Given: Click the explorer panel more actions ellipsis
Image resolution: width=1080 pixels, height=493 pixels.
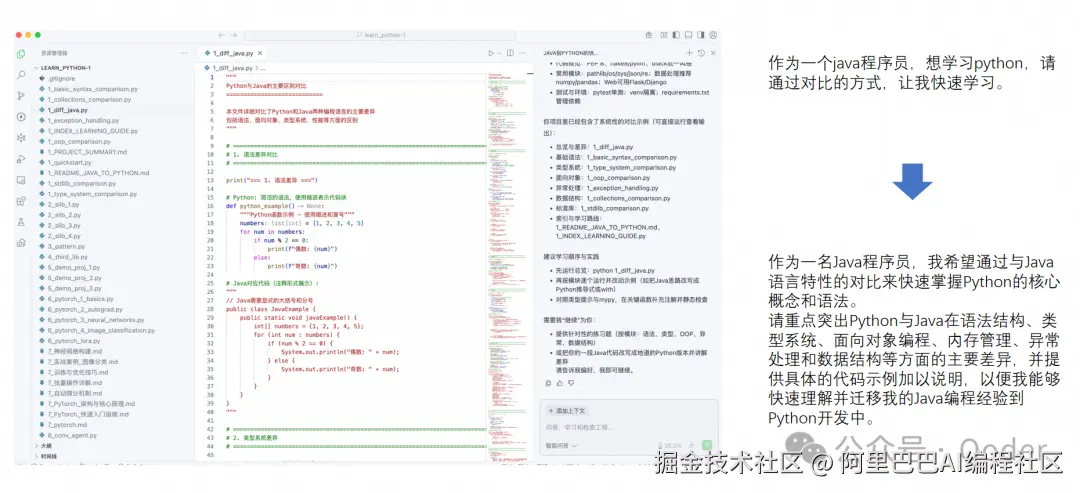Looking at the screenshot, I should [x=184, y=53].
